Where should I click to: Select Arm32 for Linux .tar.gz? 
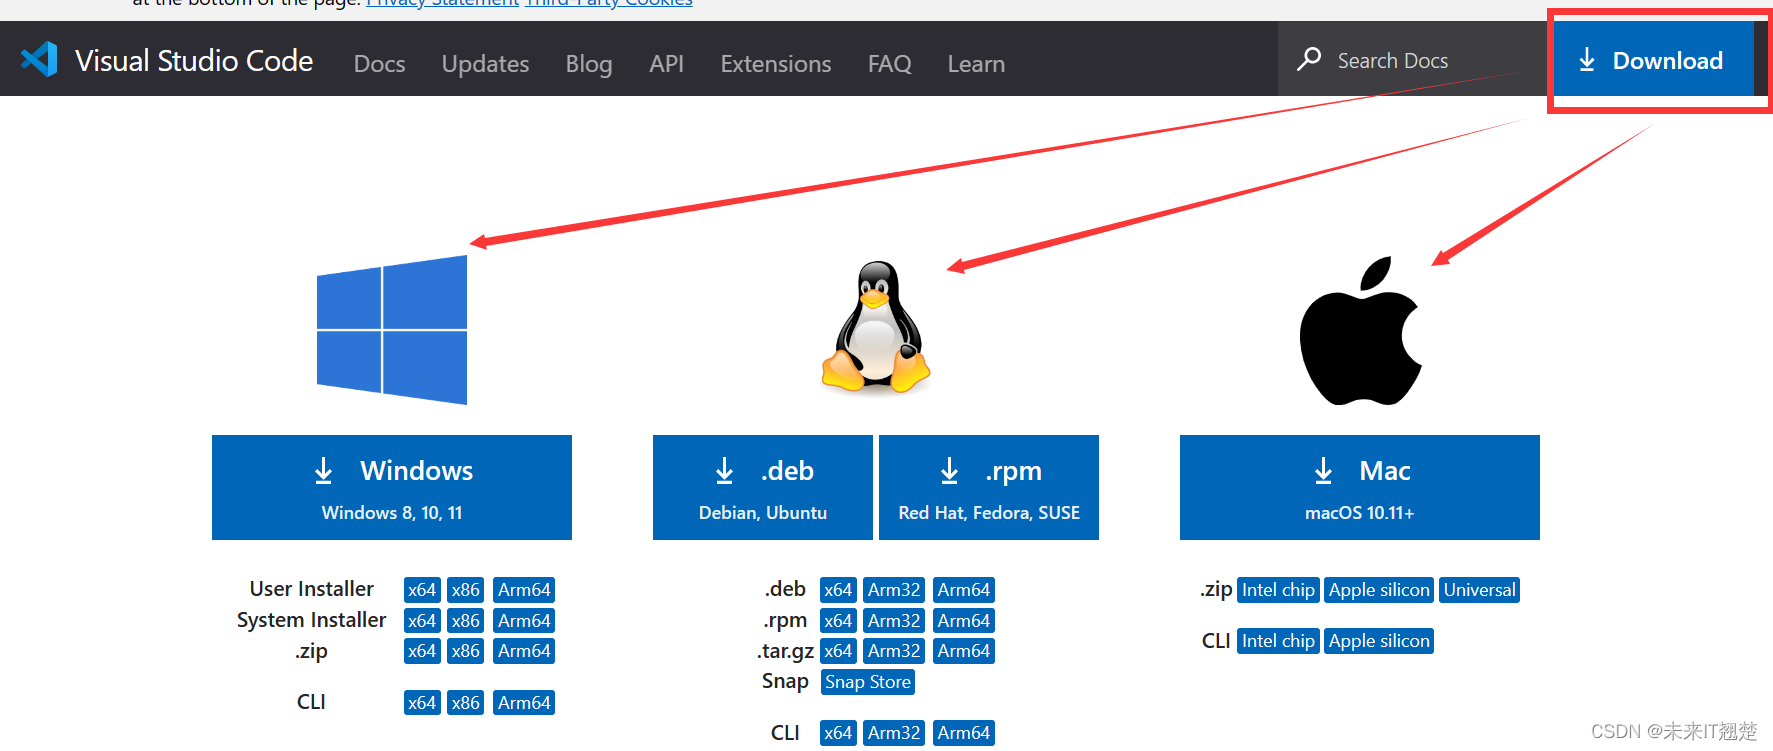tap(894, 651)
